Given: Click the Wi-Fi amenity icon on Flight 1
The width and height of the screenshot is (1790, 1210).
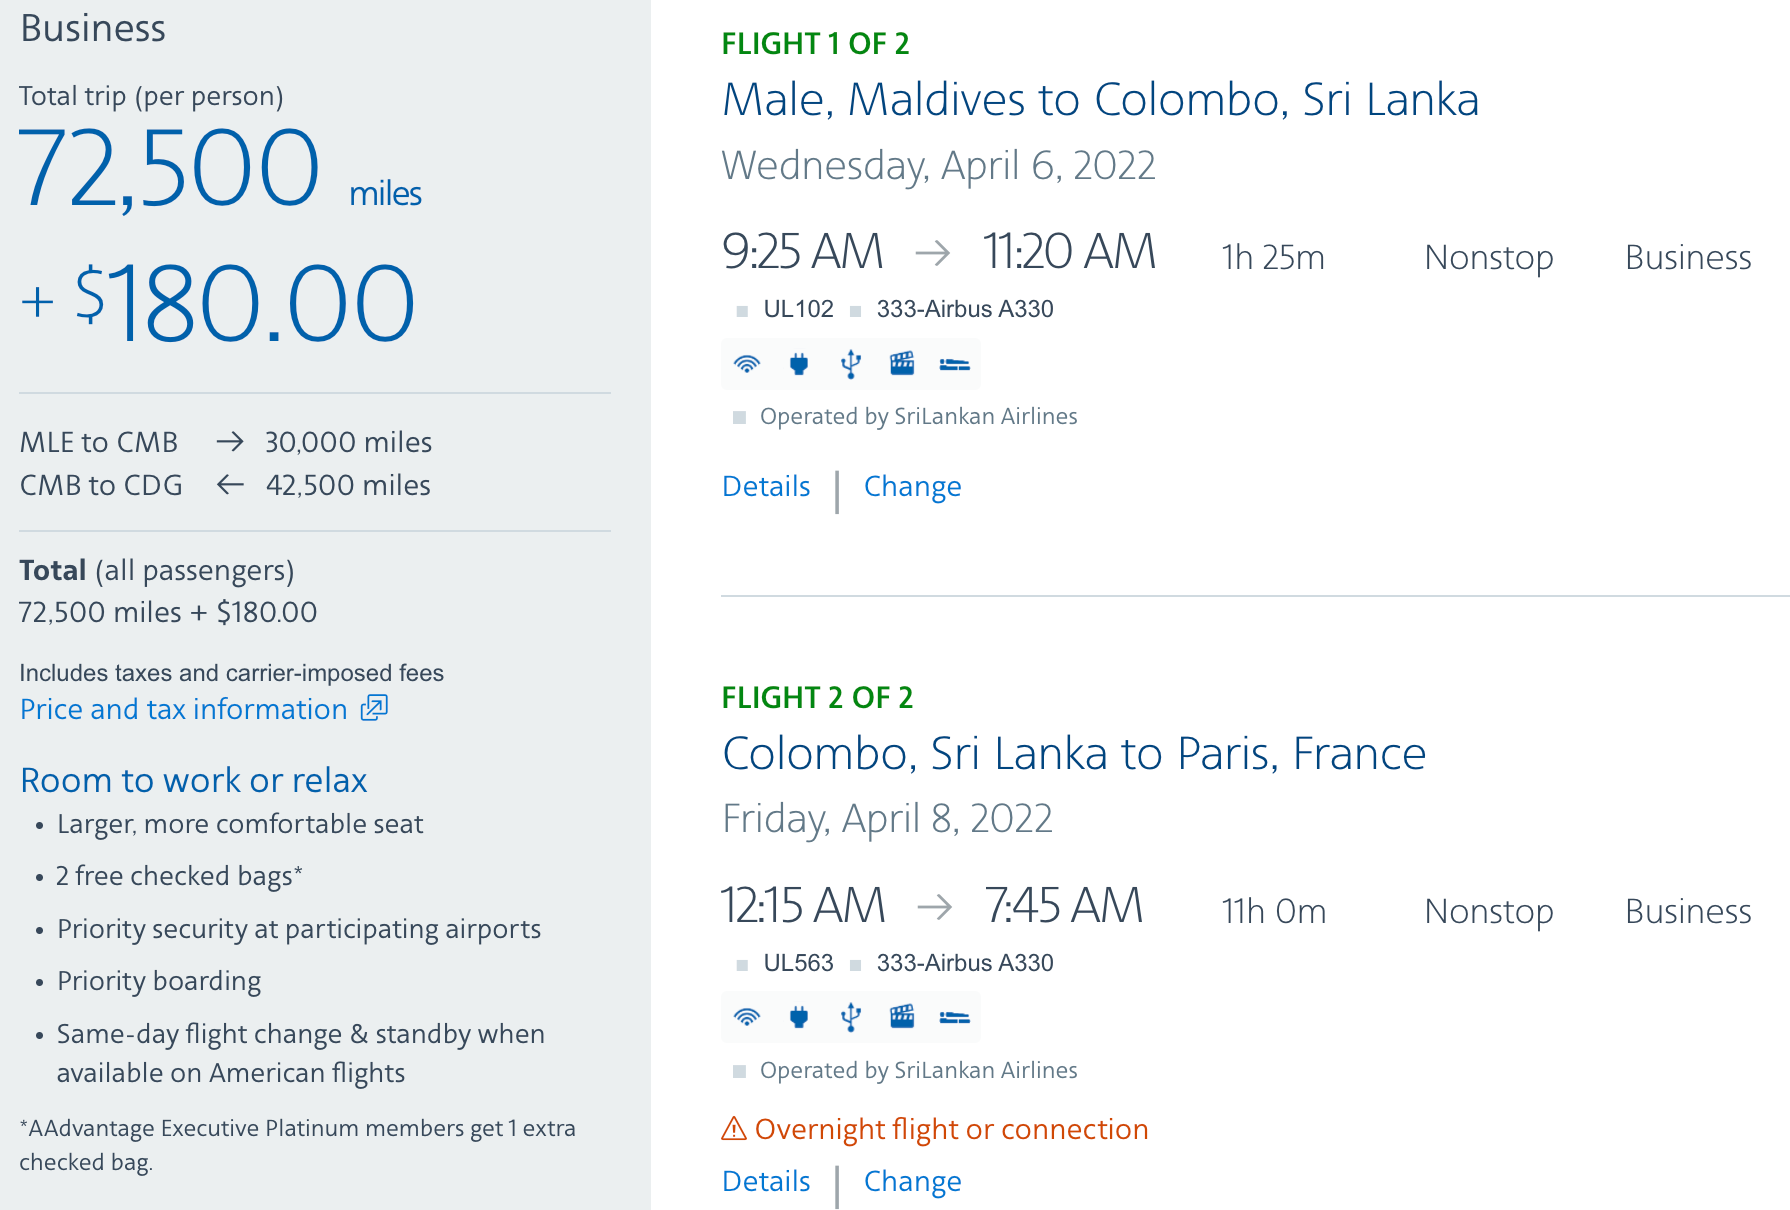Looking at the screenshot, I should (745, 364).
